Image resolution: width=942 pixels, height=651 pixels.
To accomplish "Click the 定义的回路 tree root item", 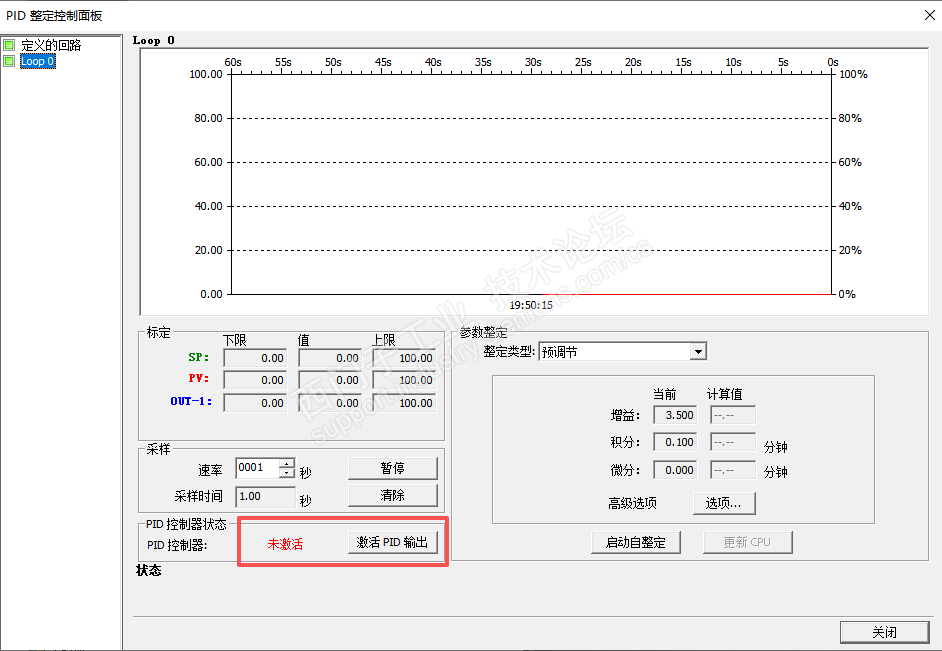I will point(51,45).
